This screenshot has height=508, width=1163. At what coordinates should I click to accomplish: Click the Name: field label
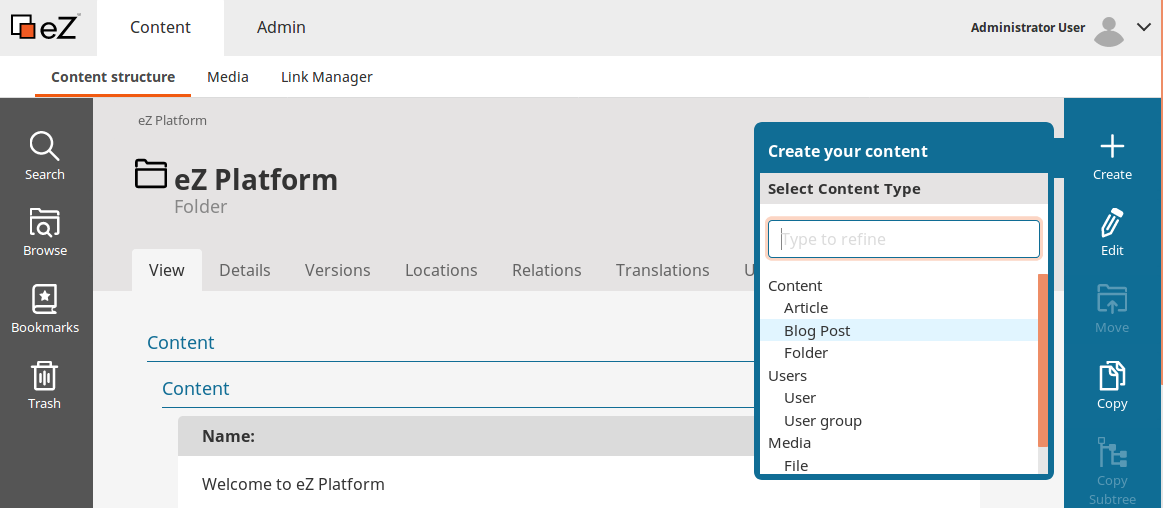pos(228,437)
